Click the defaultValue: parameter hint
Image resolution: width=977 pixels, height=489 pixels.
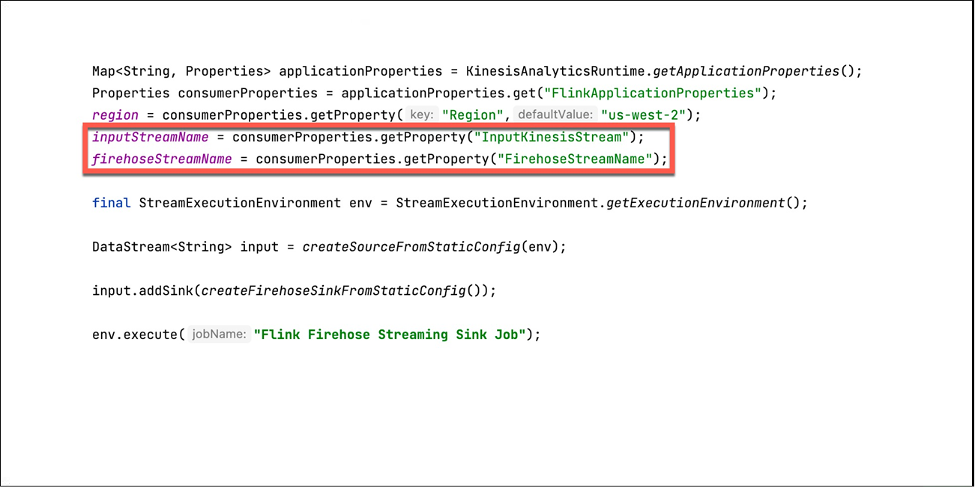pyautogui.click(x=556, y=115)
